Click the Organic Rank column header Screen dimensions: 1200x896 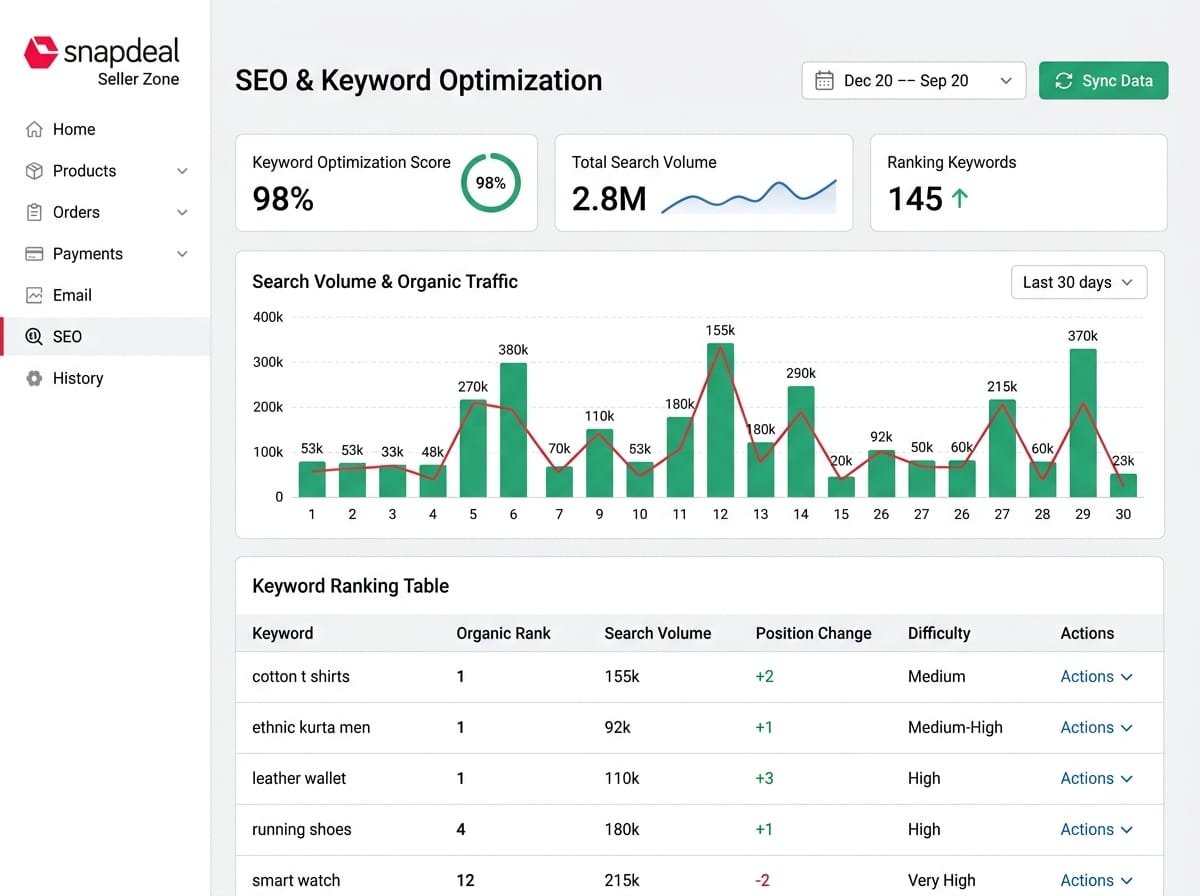pos(503,633)
